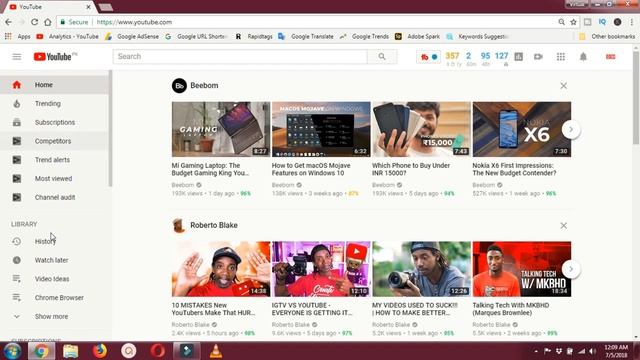Go to Home in sidebar
640x360 pixels.
coord(54,85)
